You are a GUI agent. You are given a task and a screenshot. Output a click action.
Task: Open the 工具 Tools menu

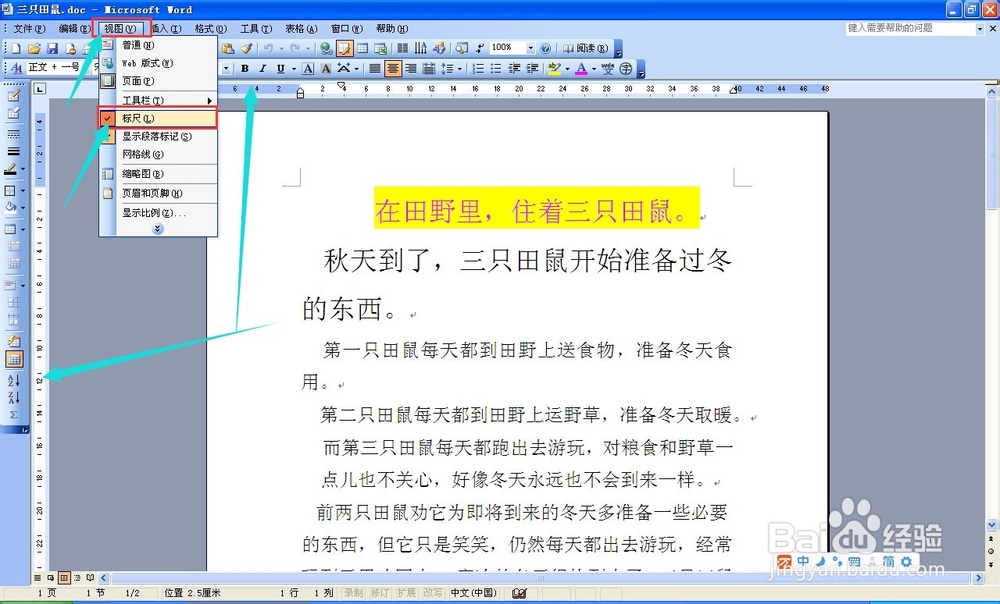256,29
